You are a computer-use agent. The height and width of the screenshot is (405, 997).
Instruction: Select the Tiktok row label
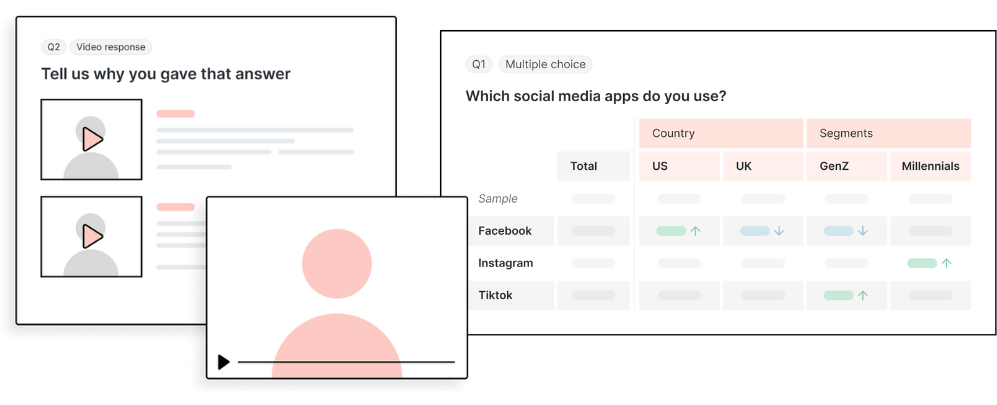pyautogui.click(x=497, y=296)
